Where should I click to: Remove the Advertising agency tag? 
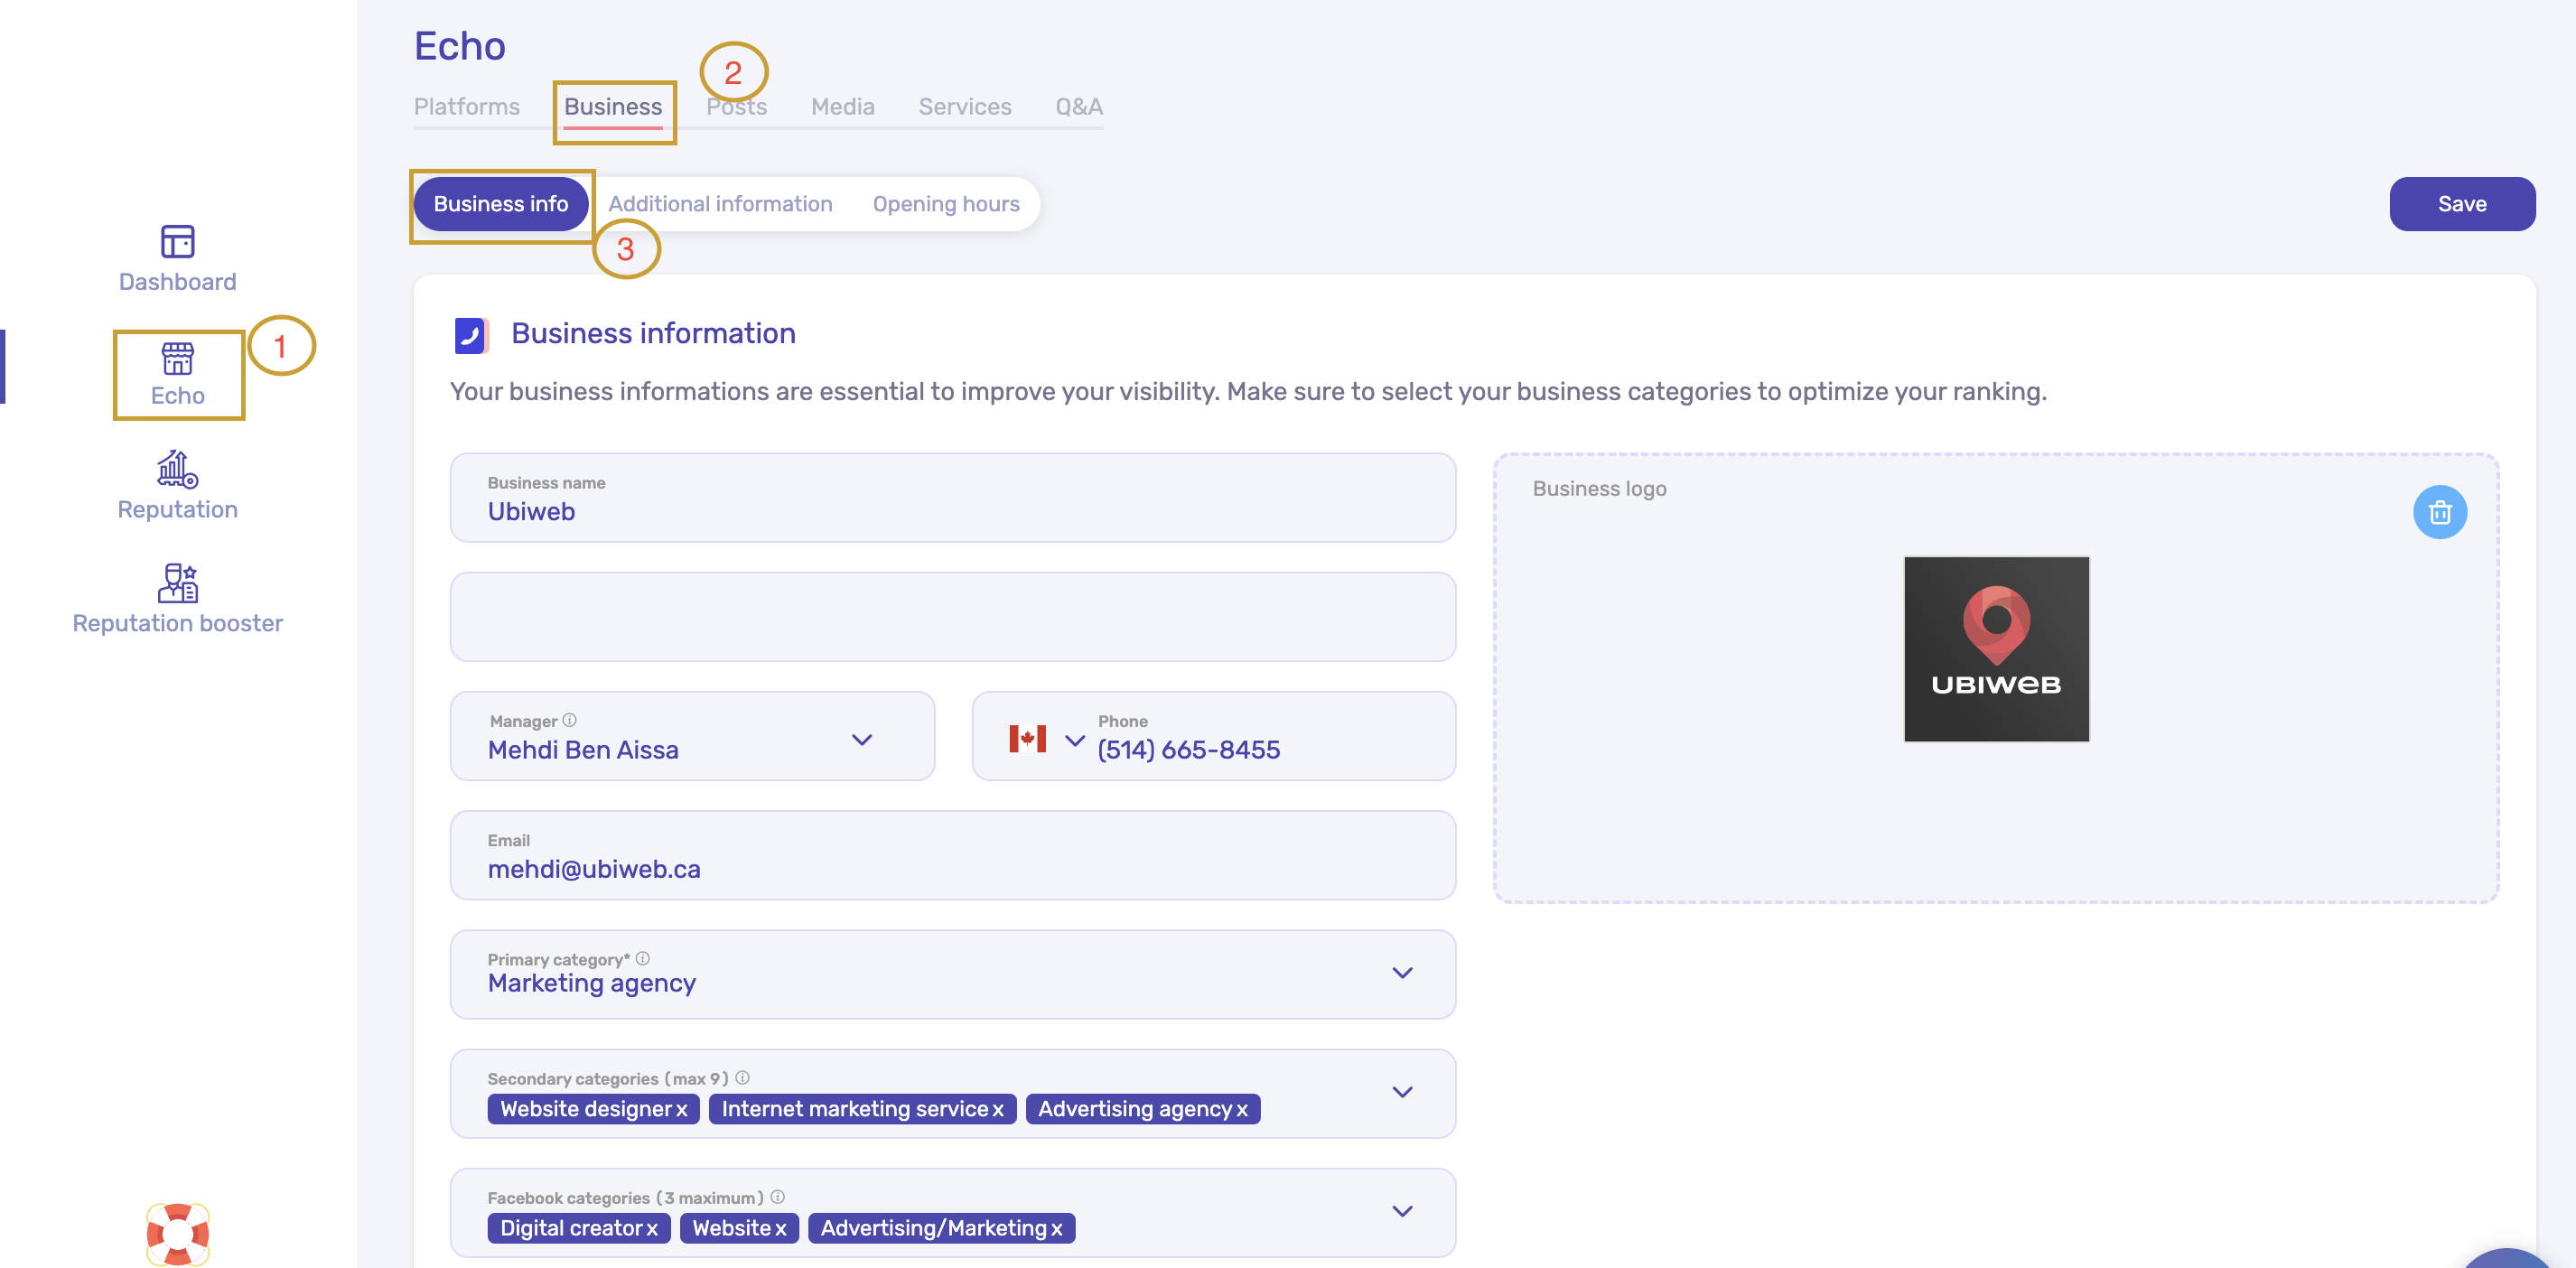coord(1241,1109)
